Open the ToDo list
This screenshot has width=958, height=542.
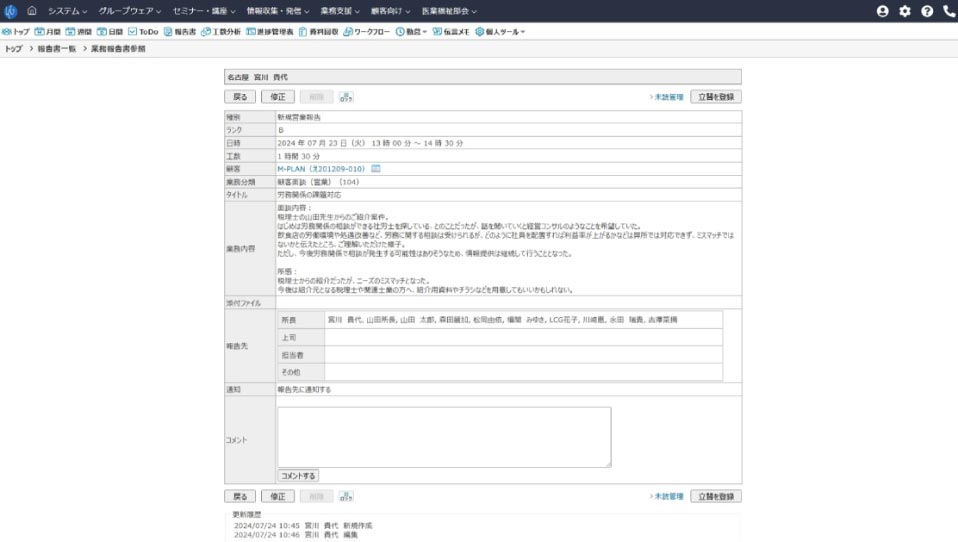point(143,32)
